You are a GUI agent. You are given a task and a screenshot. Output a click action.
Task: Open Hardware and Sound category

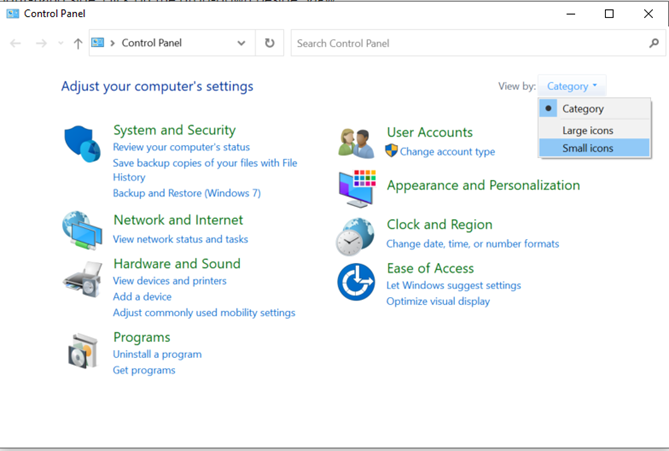point(177,264)
